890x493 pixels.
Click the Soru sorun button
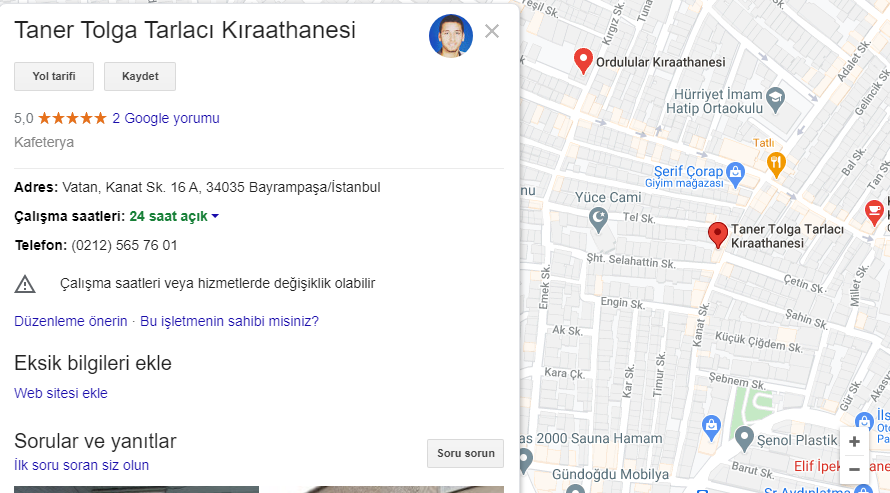click(465, 453)
